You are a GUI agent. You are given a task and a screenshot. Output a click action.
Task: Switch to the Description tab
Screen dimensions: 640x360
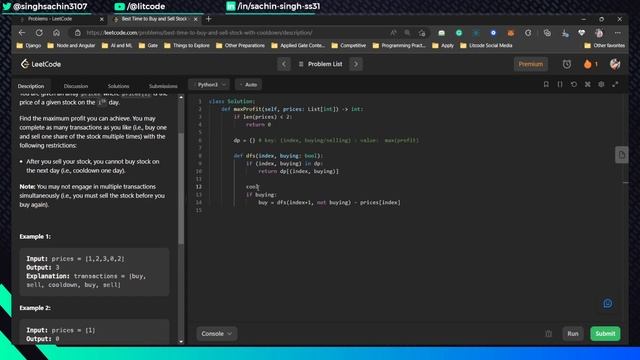(31, 86)
